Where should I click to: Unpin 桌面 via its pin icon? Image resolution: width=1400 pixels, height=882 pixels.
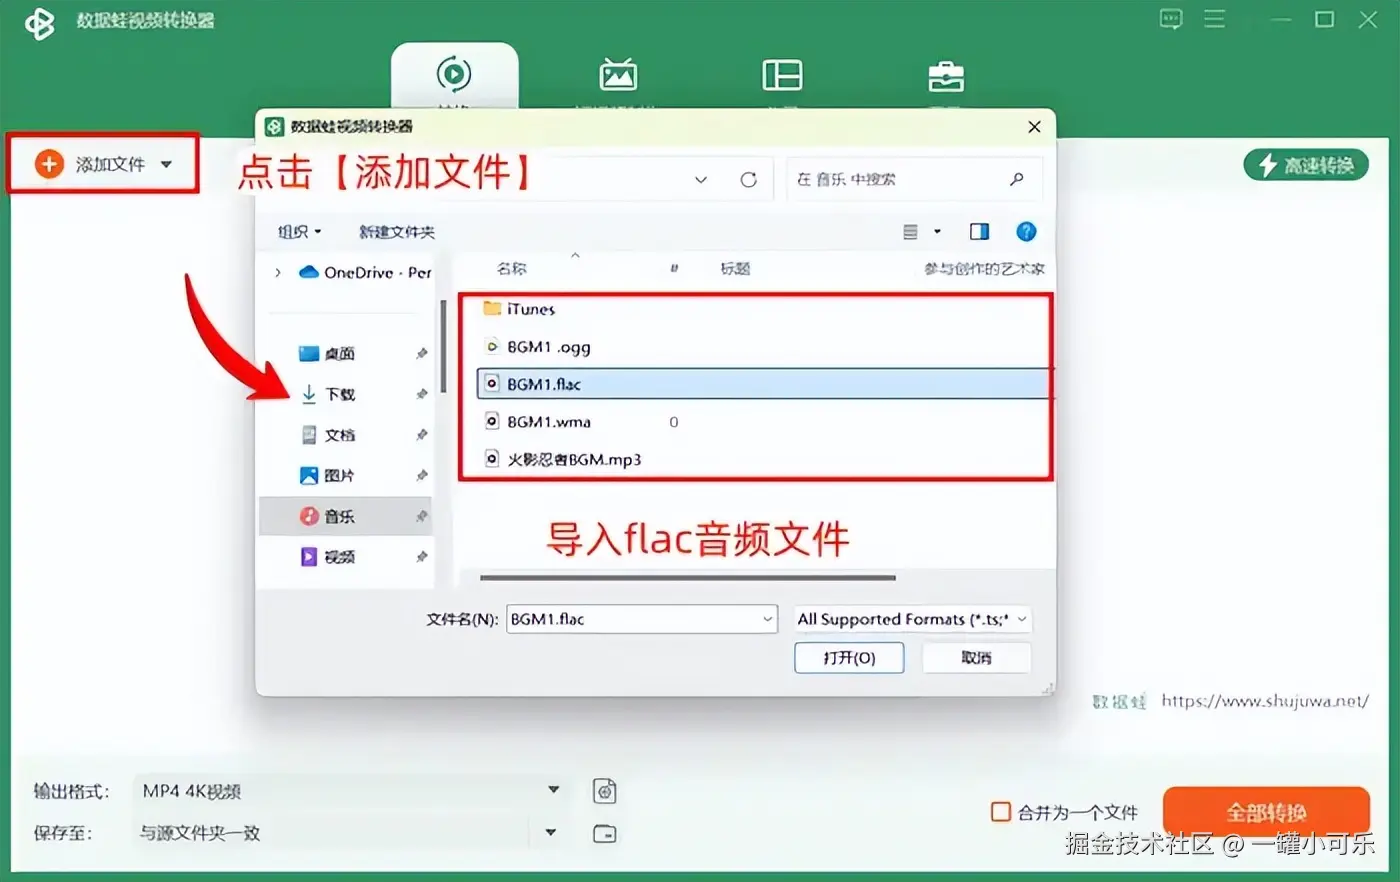click(x=421, y=354)
